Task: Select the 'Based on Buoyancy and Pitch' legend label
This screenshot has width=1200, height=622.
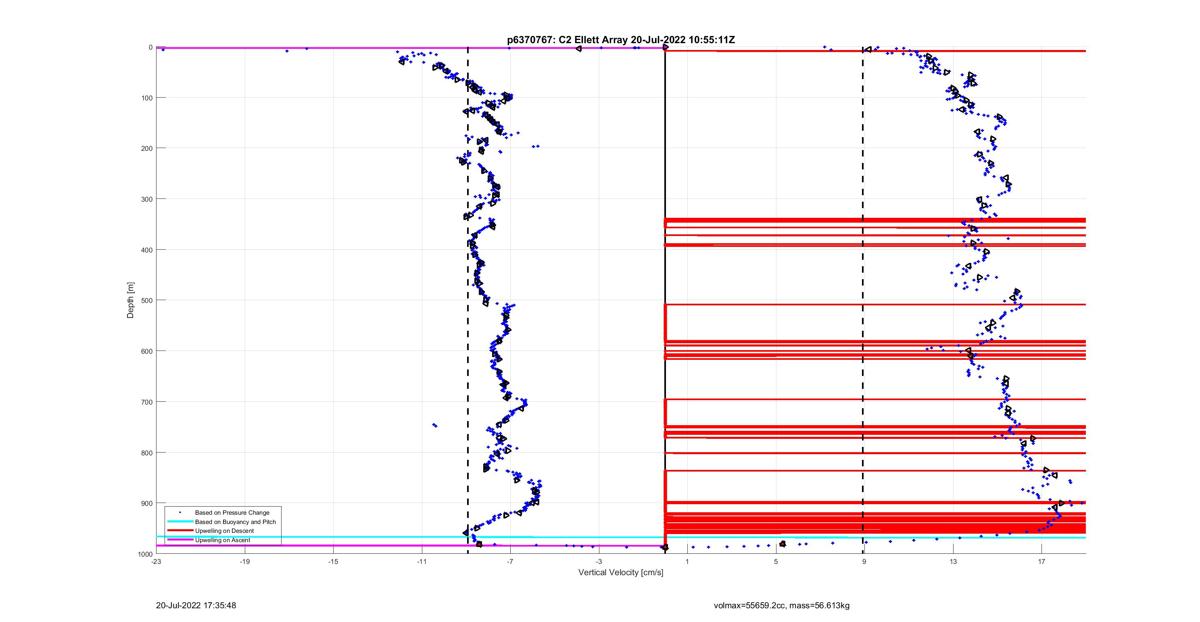Action: pos(235,522)
